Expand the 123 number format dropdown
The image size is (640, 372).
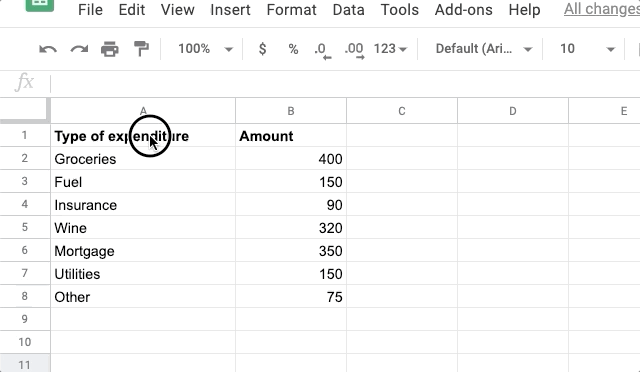(x=390, y=49)
